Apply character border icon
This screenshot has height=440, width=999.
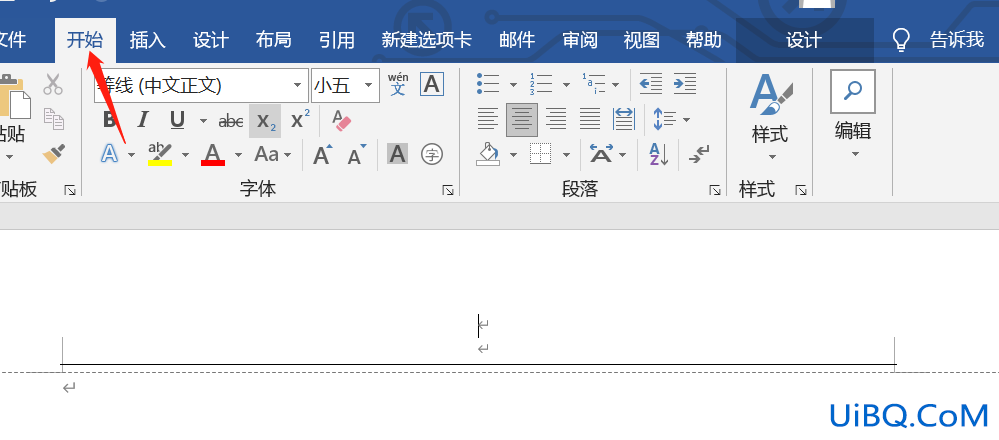coord(432,84)
